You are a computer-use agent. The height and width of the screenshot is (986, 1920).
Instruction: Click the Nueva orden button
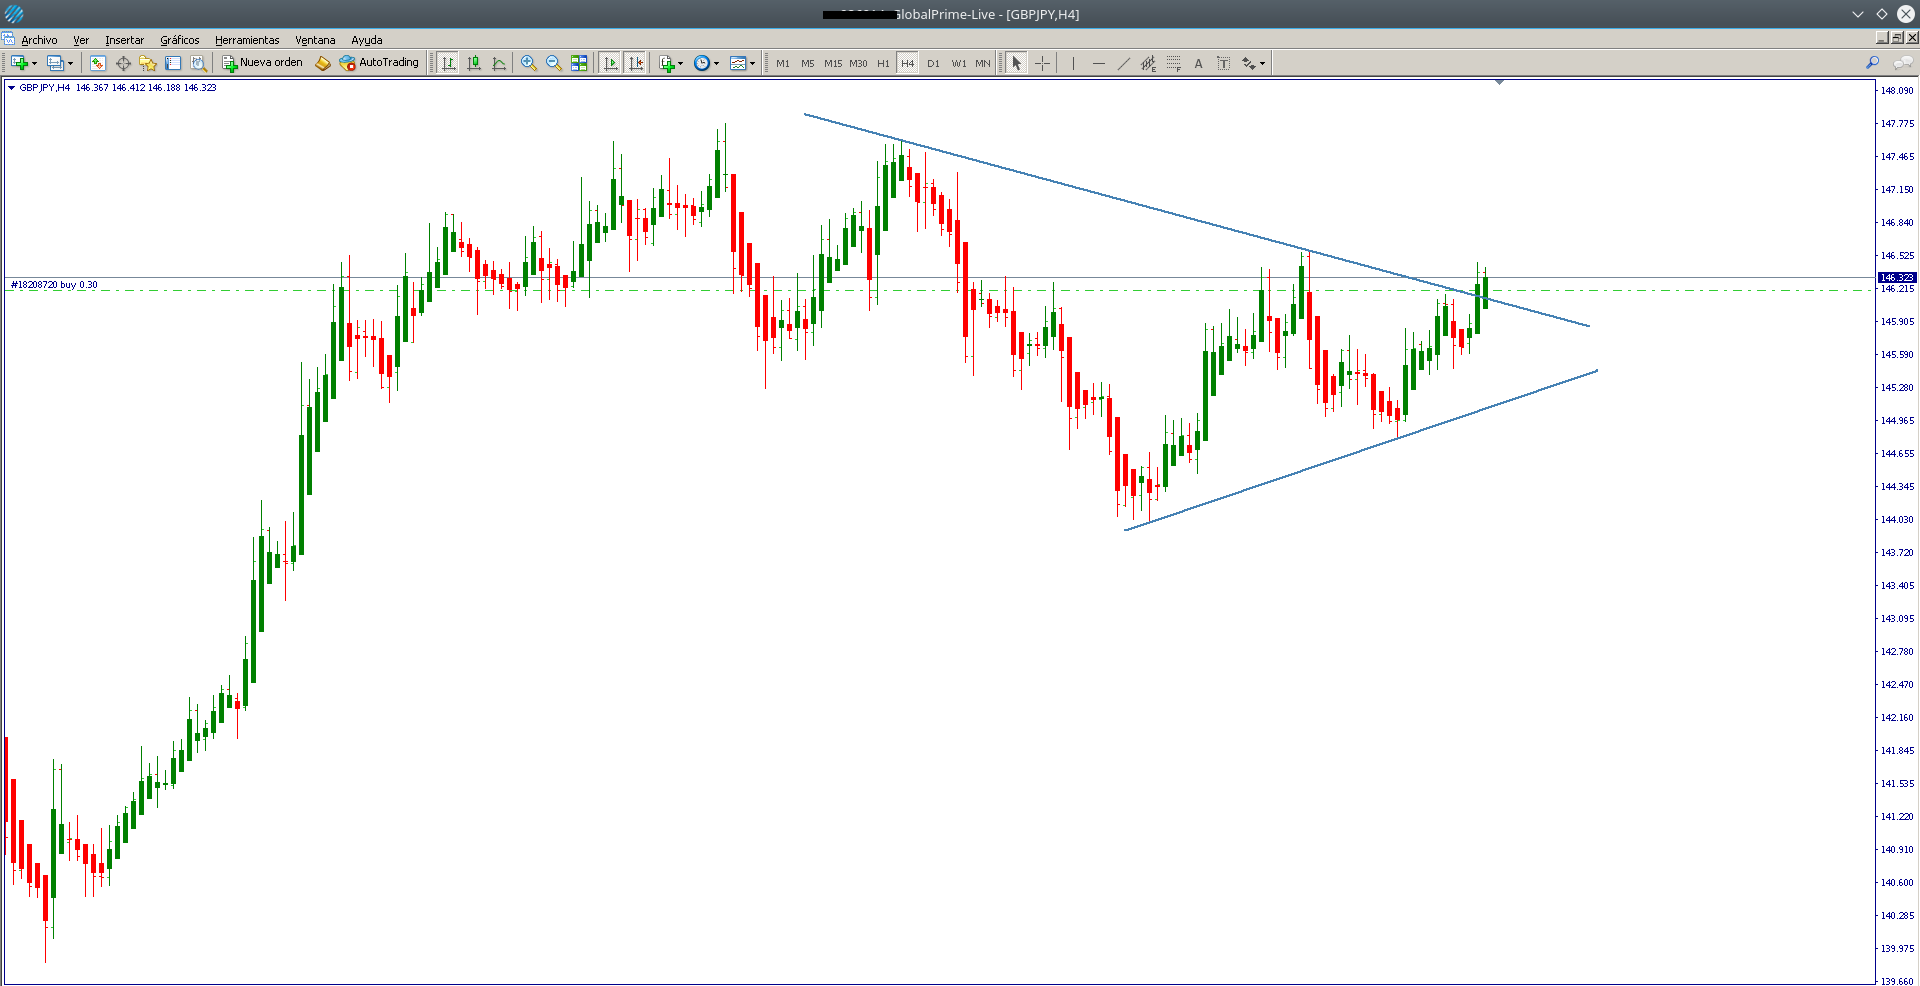(262, 63)
